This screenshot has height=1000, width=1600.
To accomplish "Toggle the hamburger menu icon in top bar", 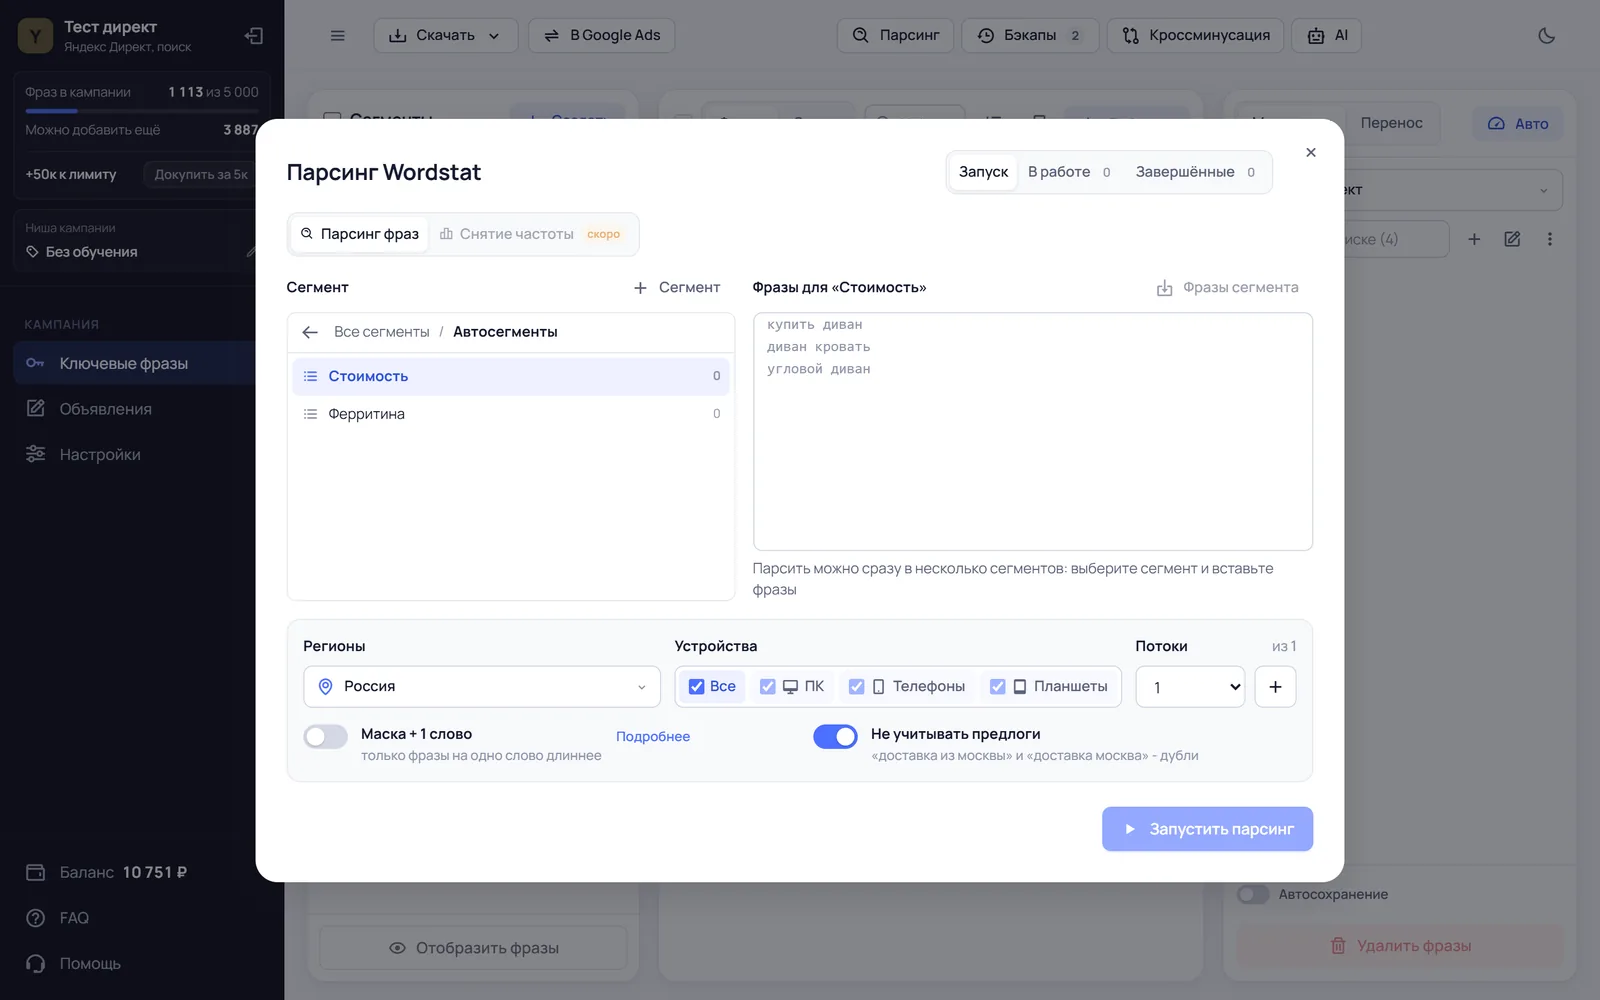I will coord(338,36).
